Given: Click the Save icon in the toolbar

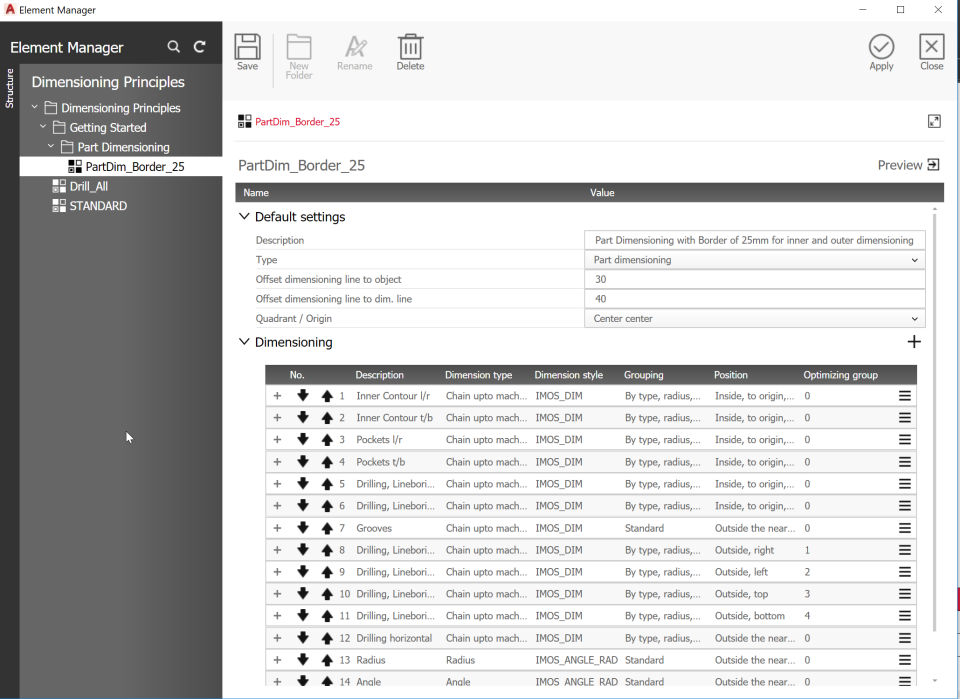Looking at the screenshot, I should pos(247,50).
